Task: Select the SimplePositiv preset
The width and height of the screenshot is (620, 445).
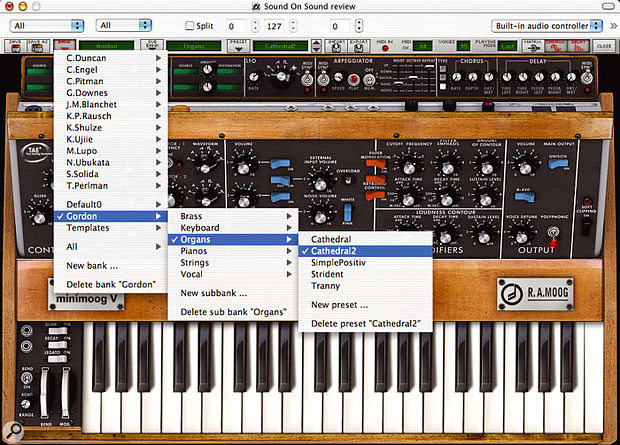Action: 365,263
